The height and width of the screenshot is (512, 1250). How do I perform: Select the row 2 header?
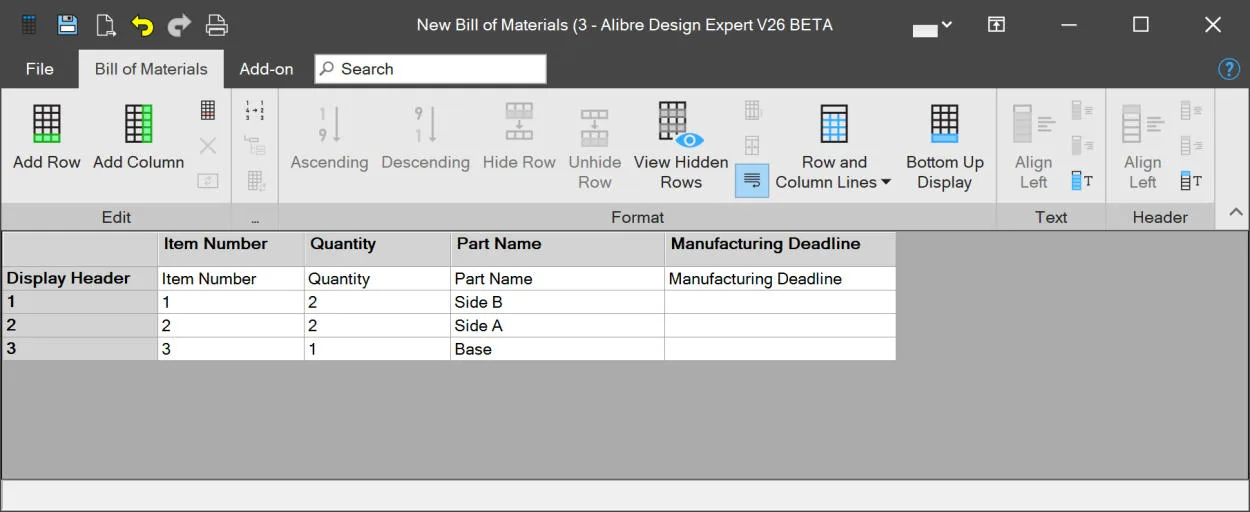point(79,325)
